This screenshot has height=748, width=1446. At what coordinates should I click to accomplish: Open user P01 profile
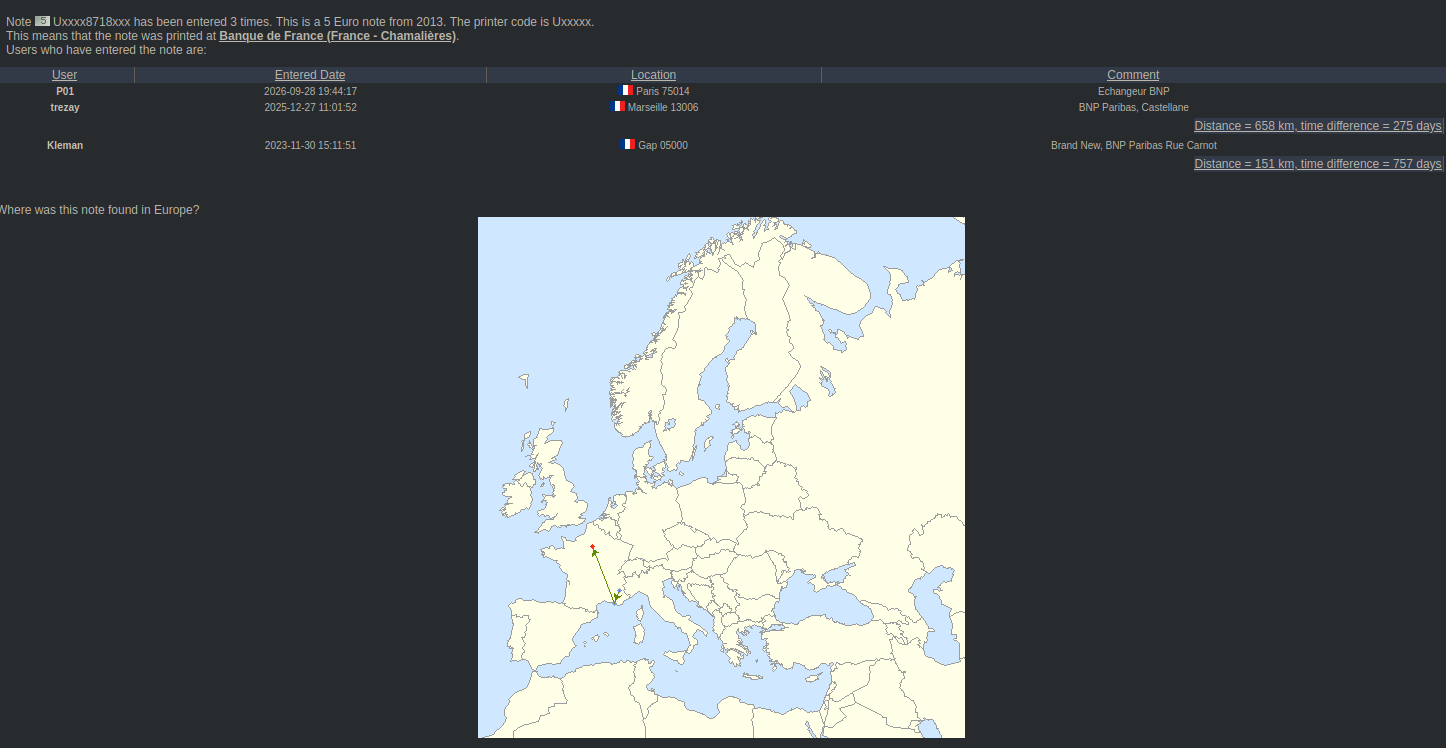tap(65, 91)
